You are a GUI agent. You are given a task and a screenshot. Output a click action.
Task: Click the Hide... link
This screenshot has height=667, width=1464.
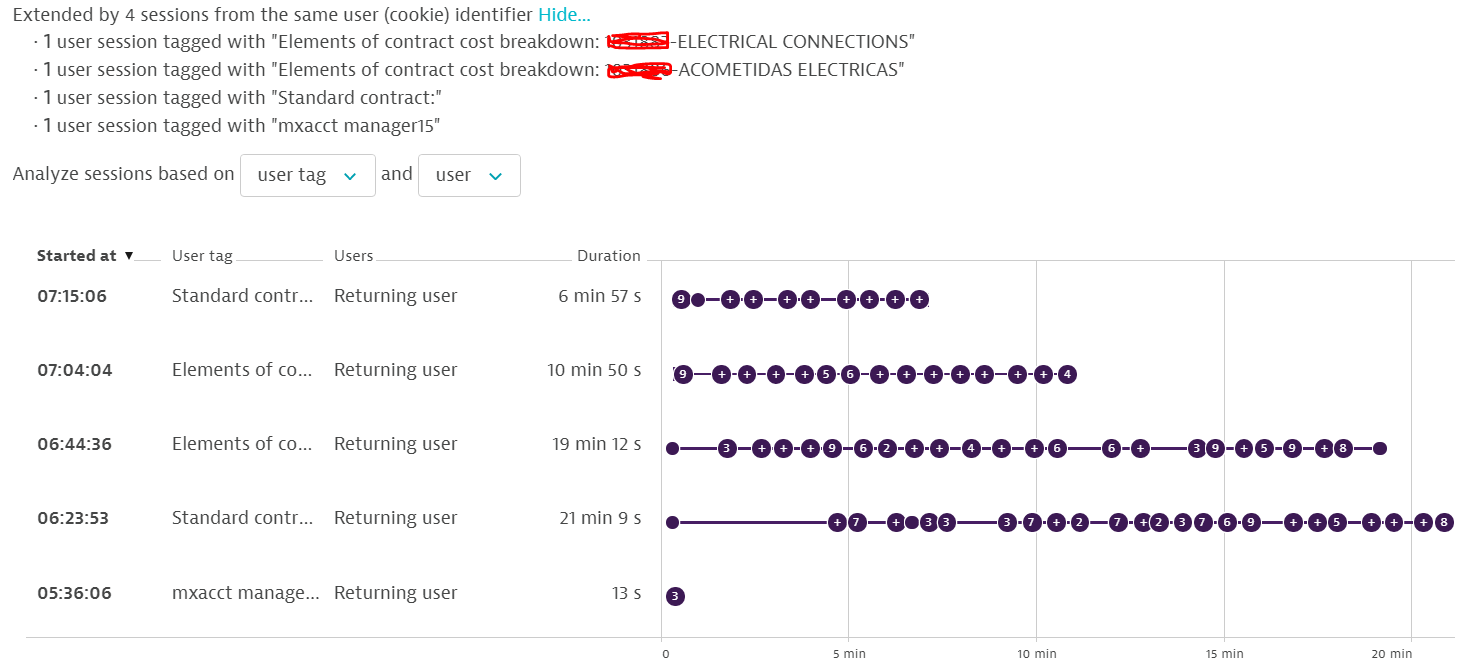(x=564, y=15)
